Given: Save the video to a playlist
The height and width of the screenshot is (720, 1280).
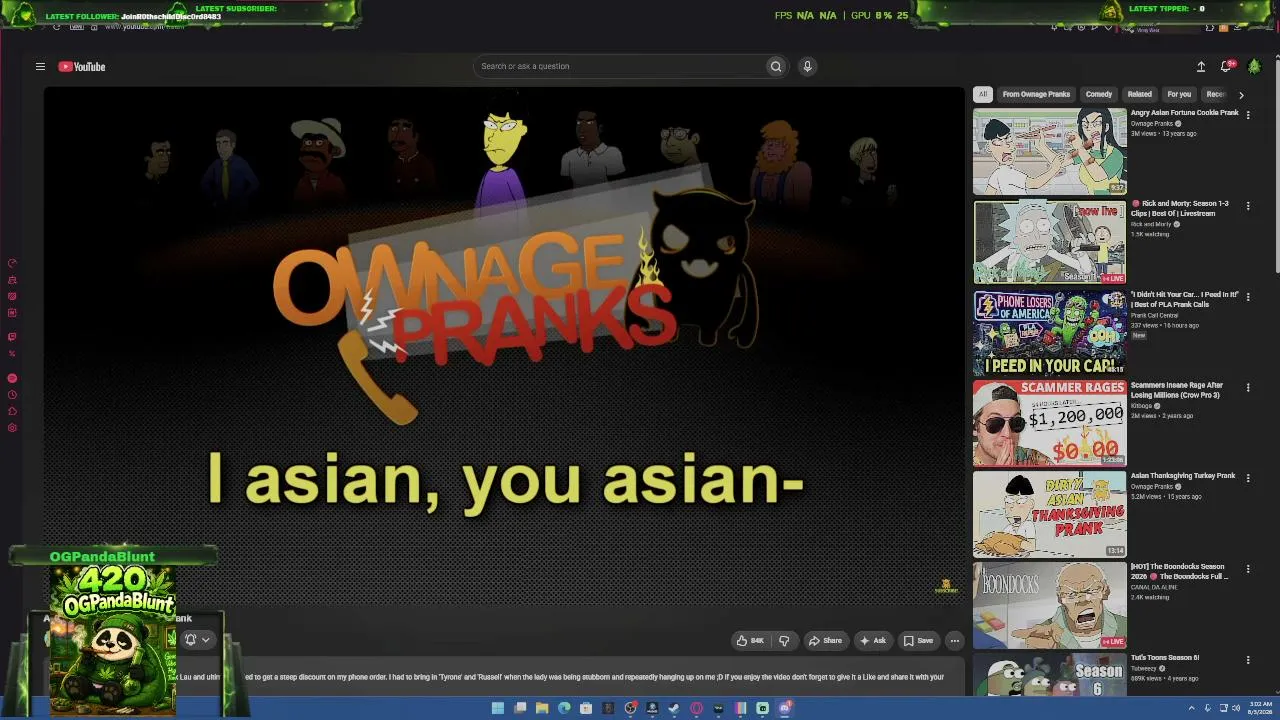Looking at the screenshot, I should (918, 641).
